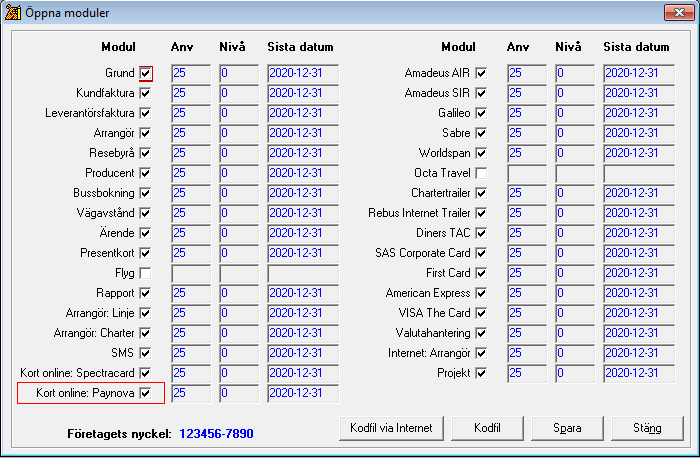Toggle the Sabre checkbox

coord(481,133)
